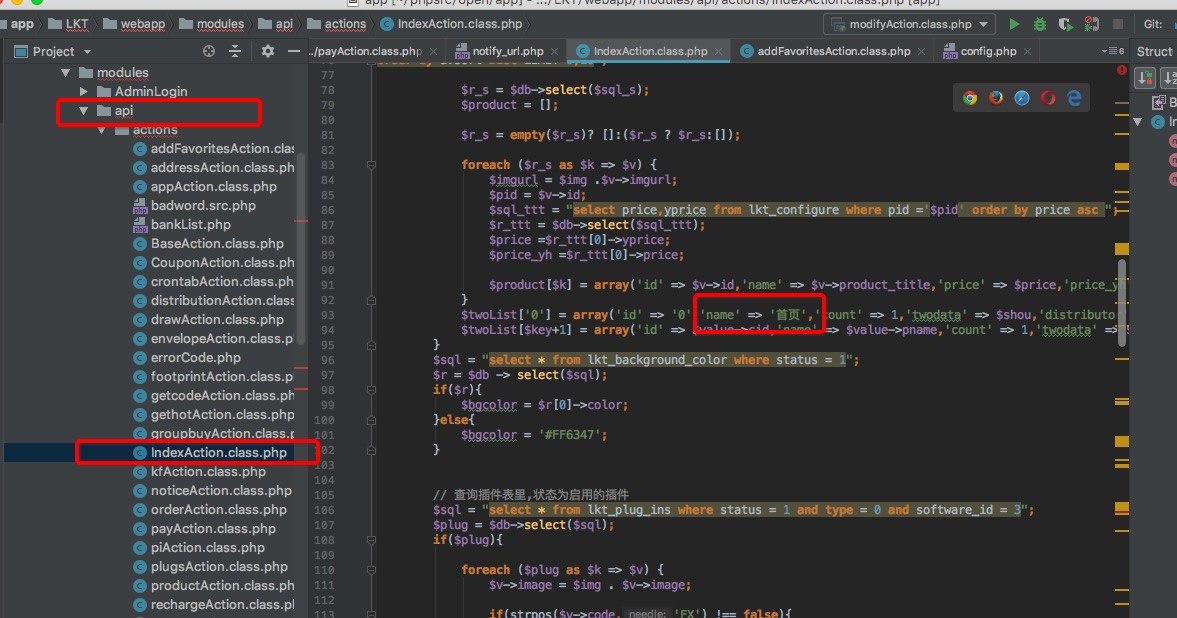Close the payAction.class.php tab
The height and width of the screenshot is (618, 1177).
tap(433, 51)
